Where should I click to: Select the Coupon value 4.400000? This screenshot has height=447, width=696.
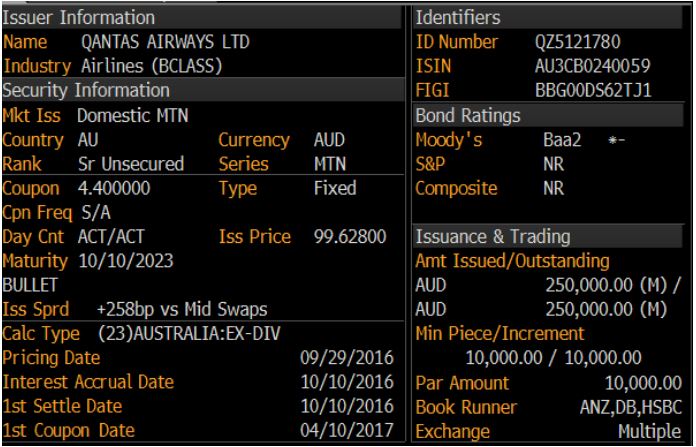[x=114, y=188]
